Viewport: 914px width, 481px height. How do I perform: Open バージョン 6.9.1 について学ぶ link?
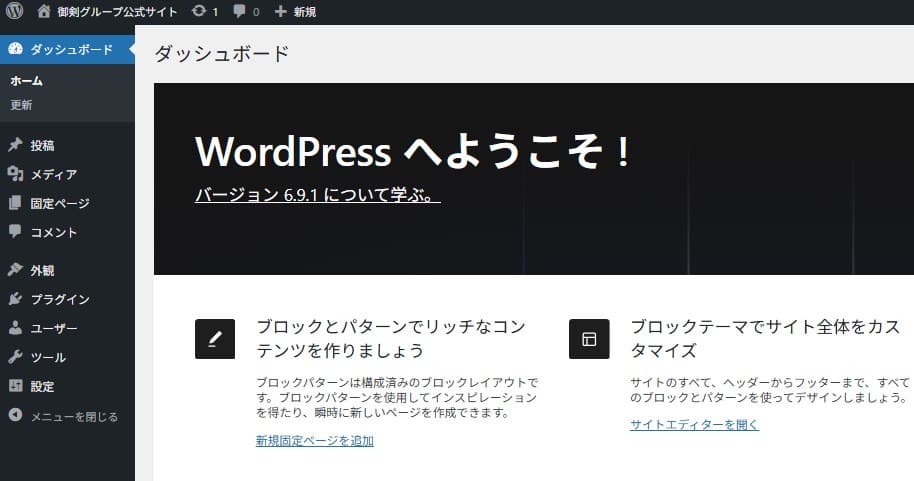coord(318,195)
